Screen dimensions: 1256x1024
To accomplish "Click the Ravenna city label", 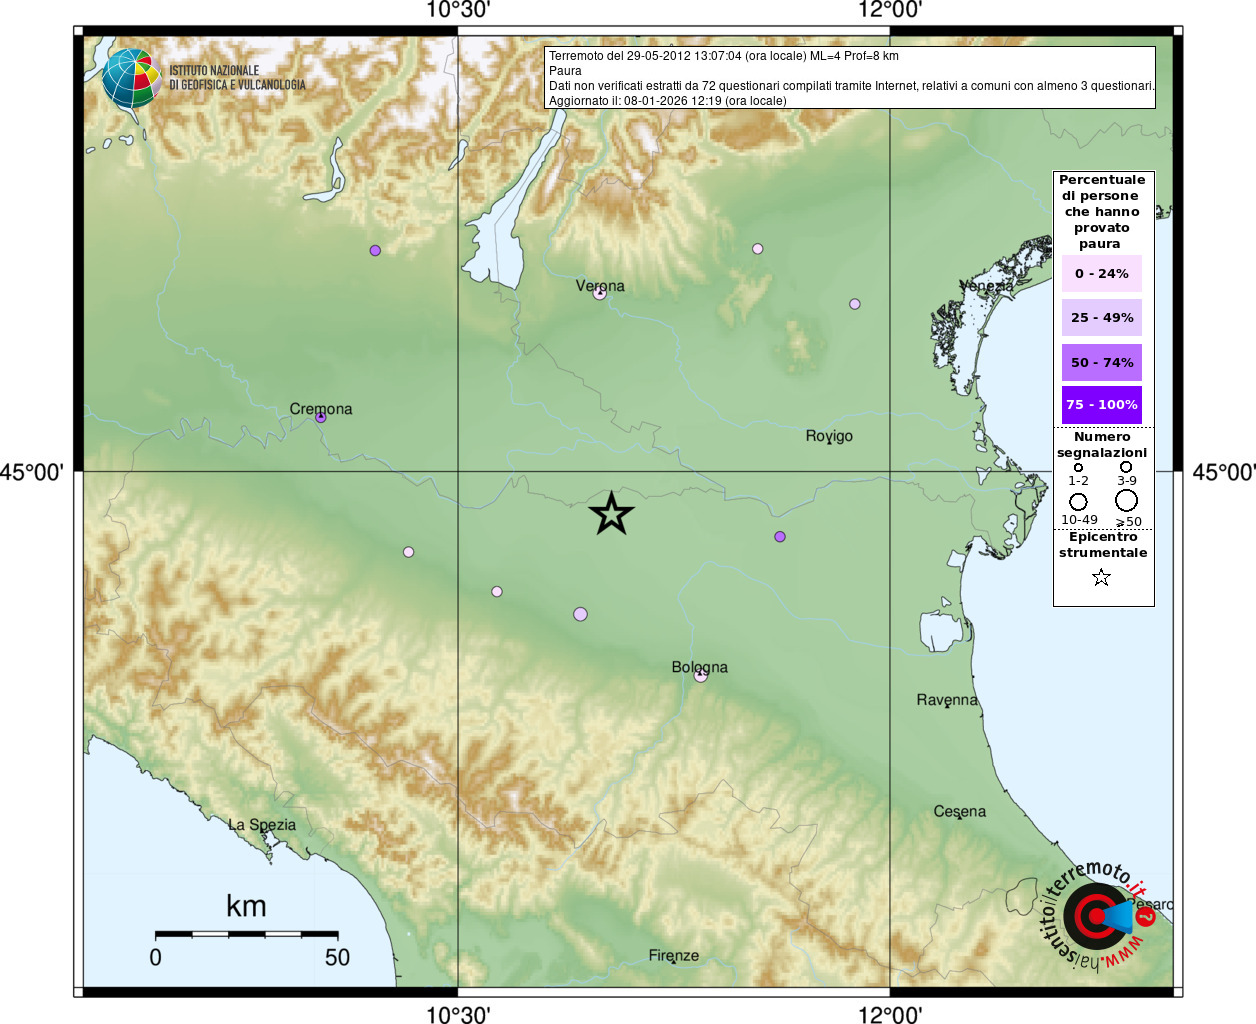I will point(947,699).
